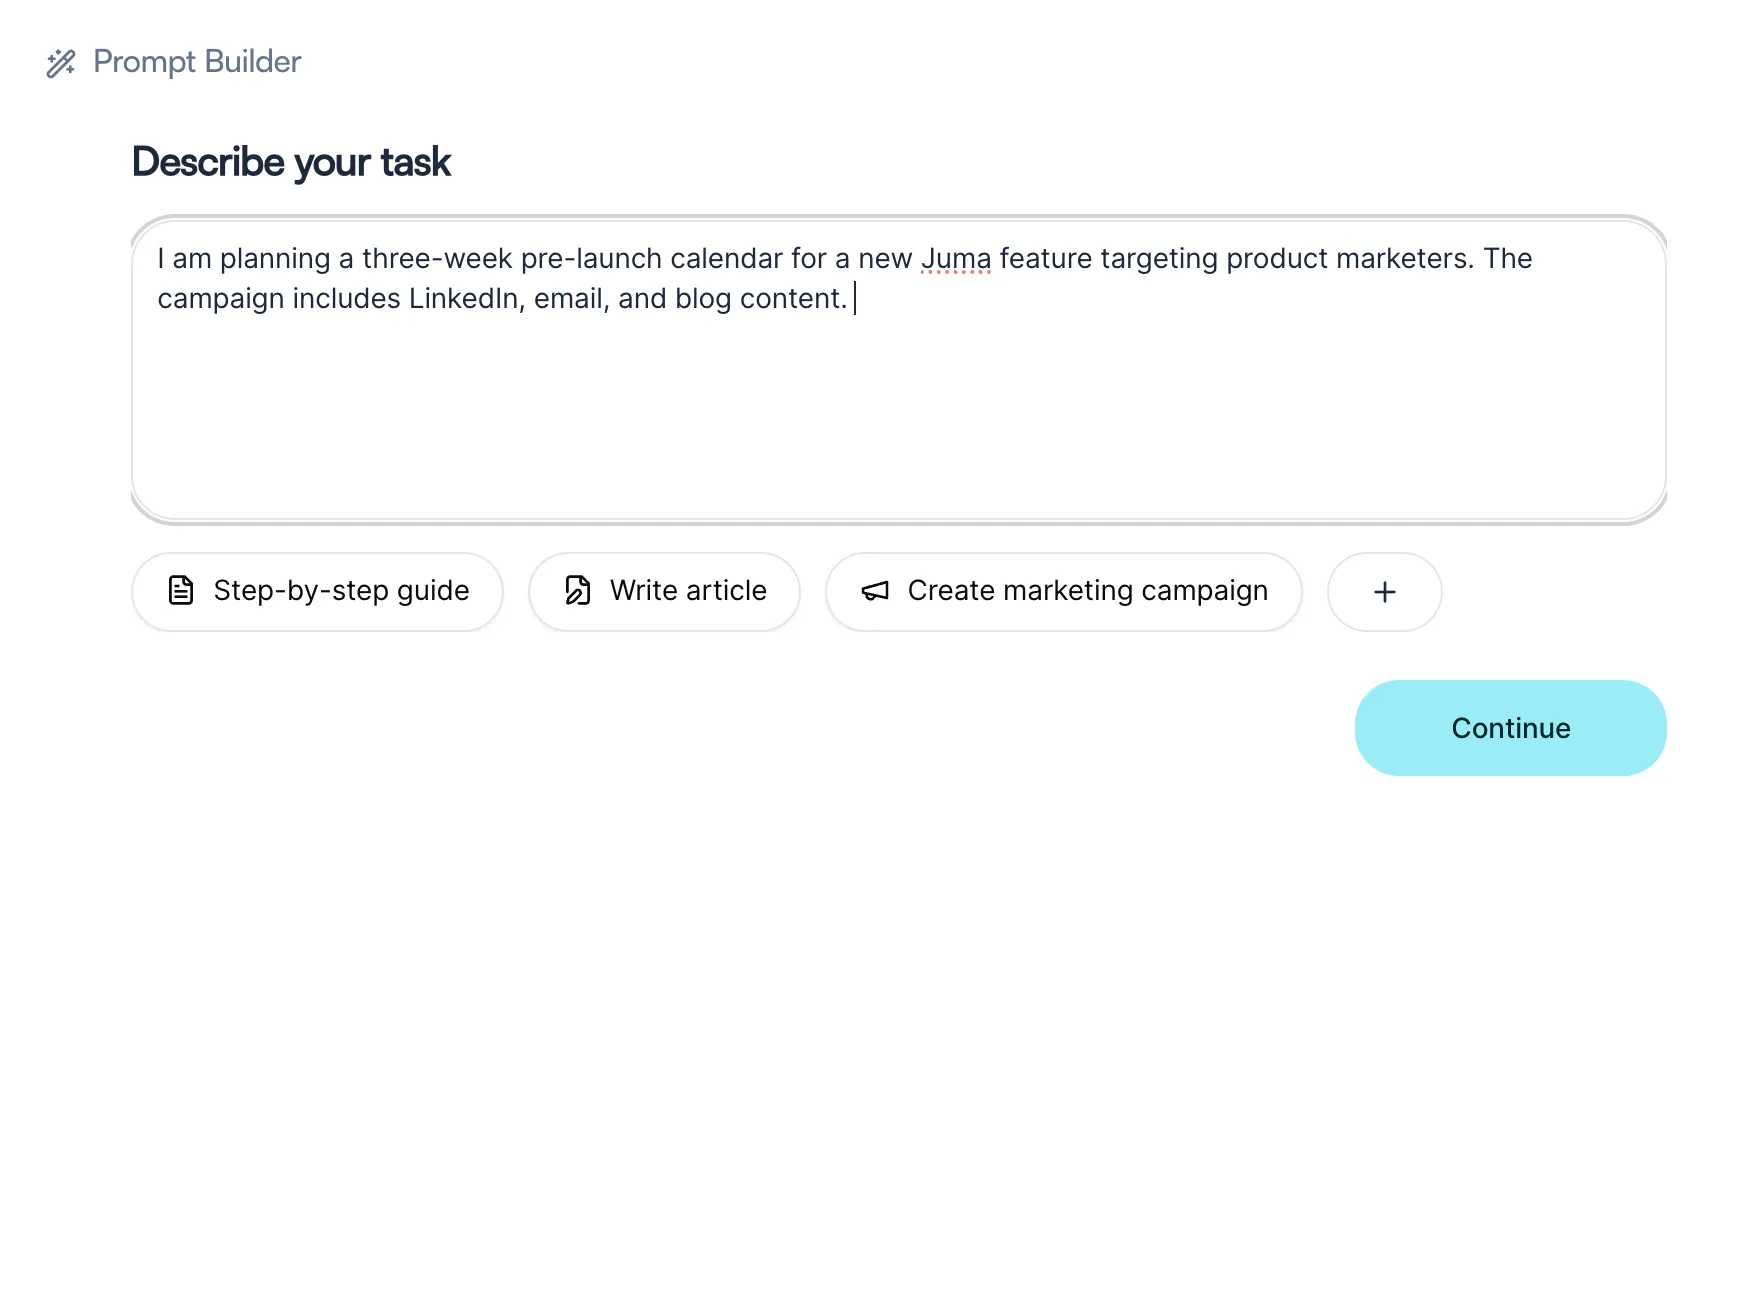Click the megaphone icon on Create marketing campaign
Viewport: 1762px width, 1310px height.
pyautogui.click(x=875, y=591)
